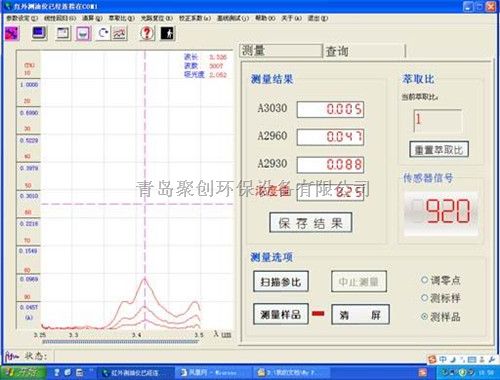Click the circular arrow reset toolbar icon
Screen dimensions: 500x380
coord(104,33)
